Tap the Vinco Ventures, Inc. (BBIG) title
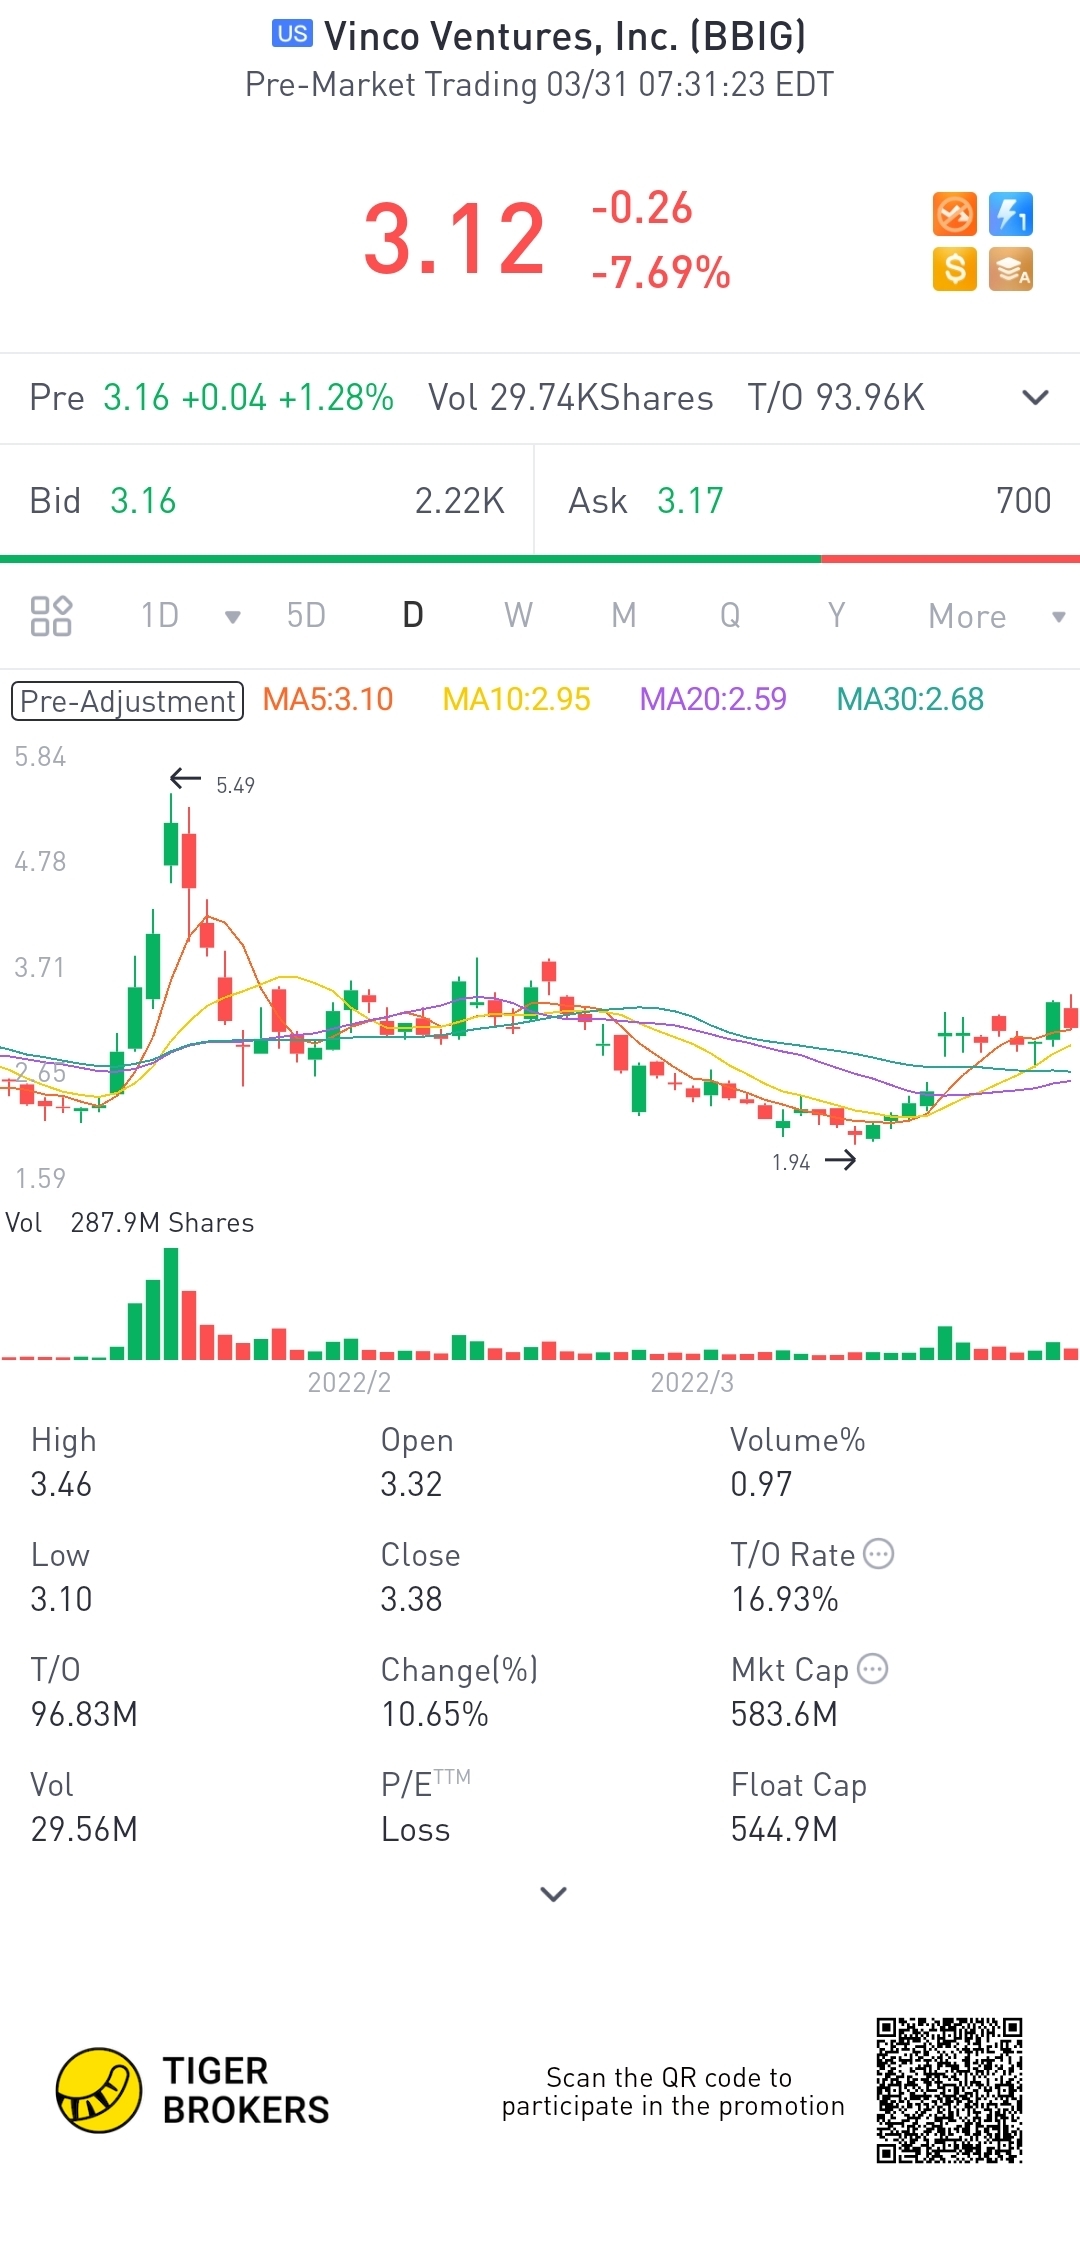This screenshot has width=1080, height=2249. point(565,37)
